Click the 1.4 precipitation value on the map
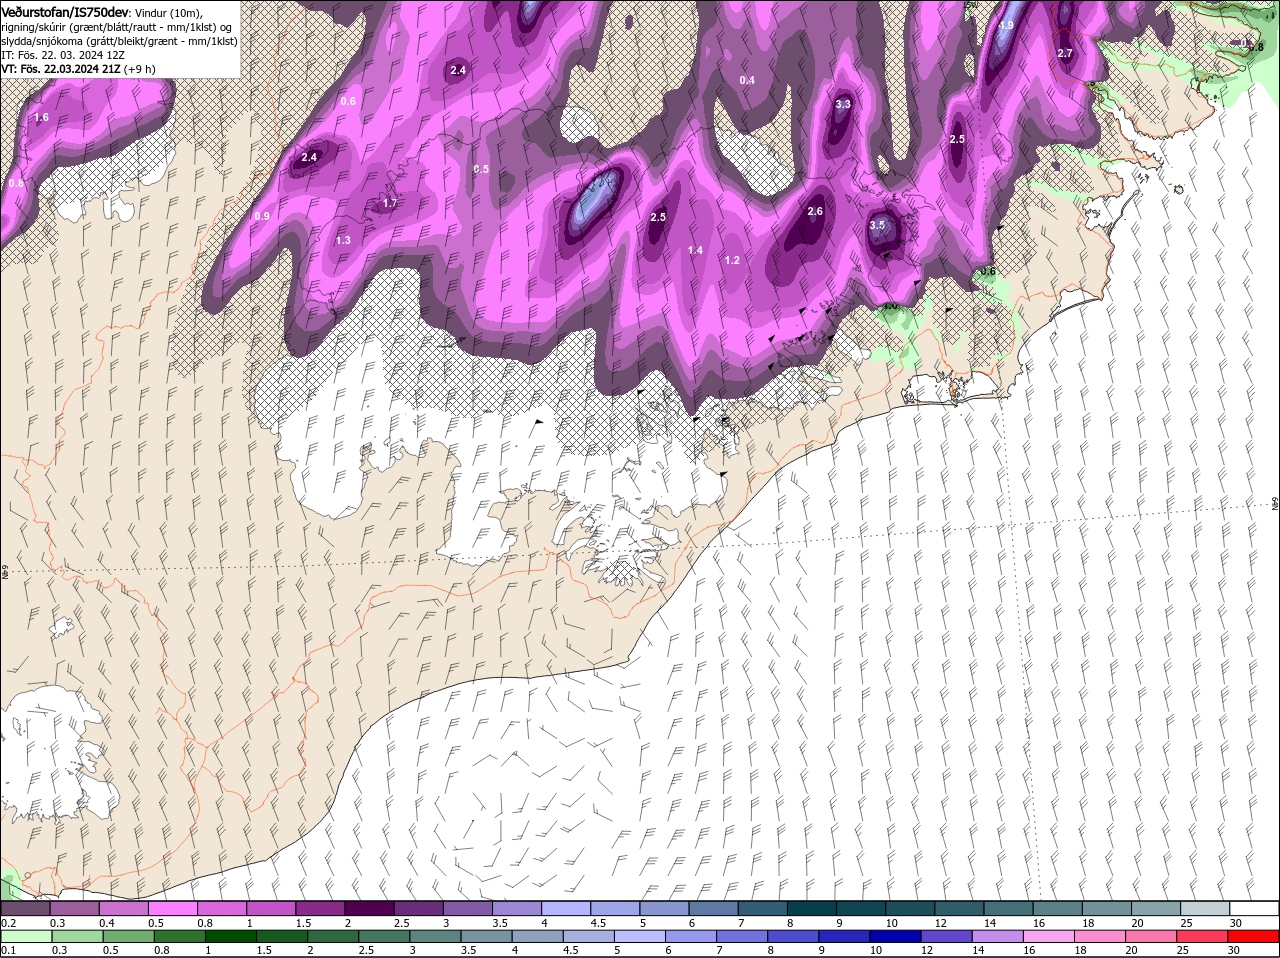Screen dimensions: 1280x958 coord(696,250)
